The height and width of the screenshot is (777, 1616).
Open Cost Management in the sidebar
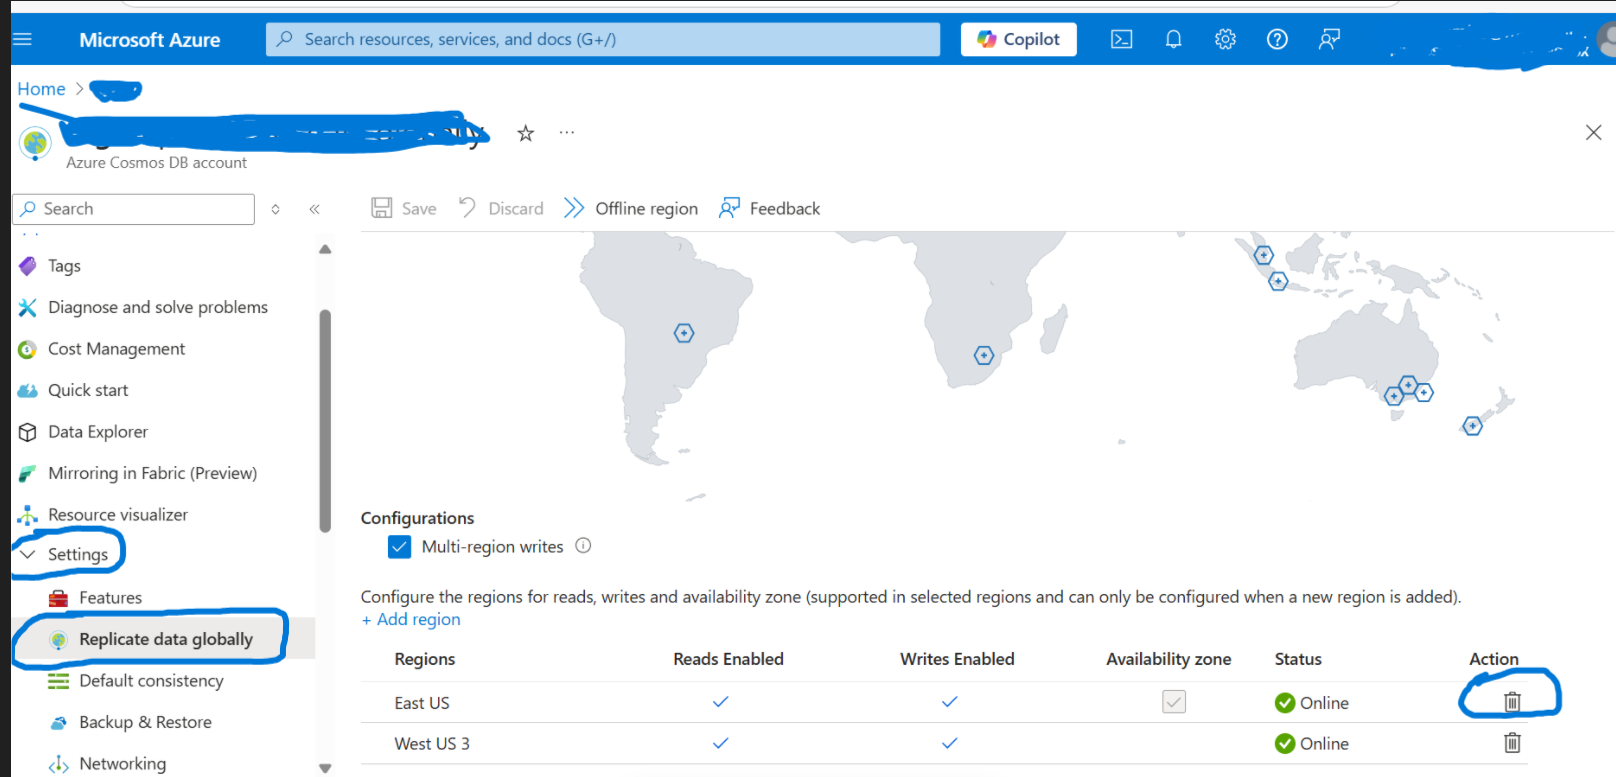[x=116, y=349]
